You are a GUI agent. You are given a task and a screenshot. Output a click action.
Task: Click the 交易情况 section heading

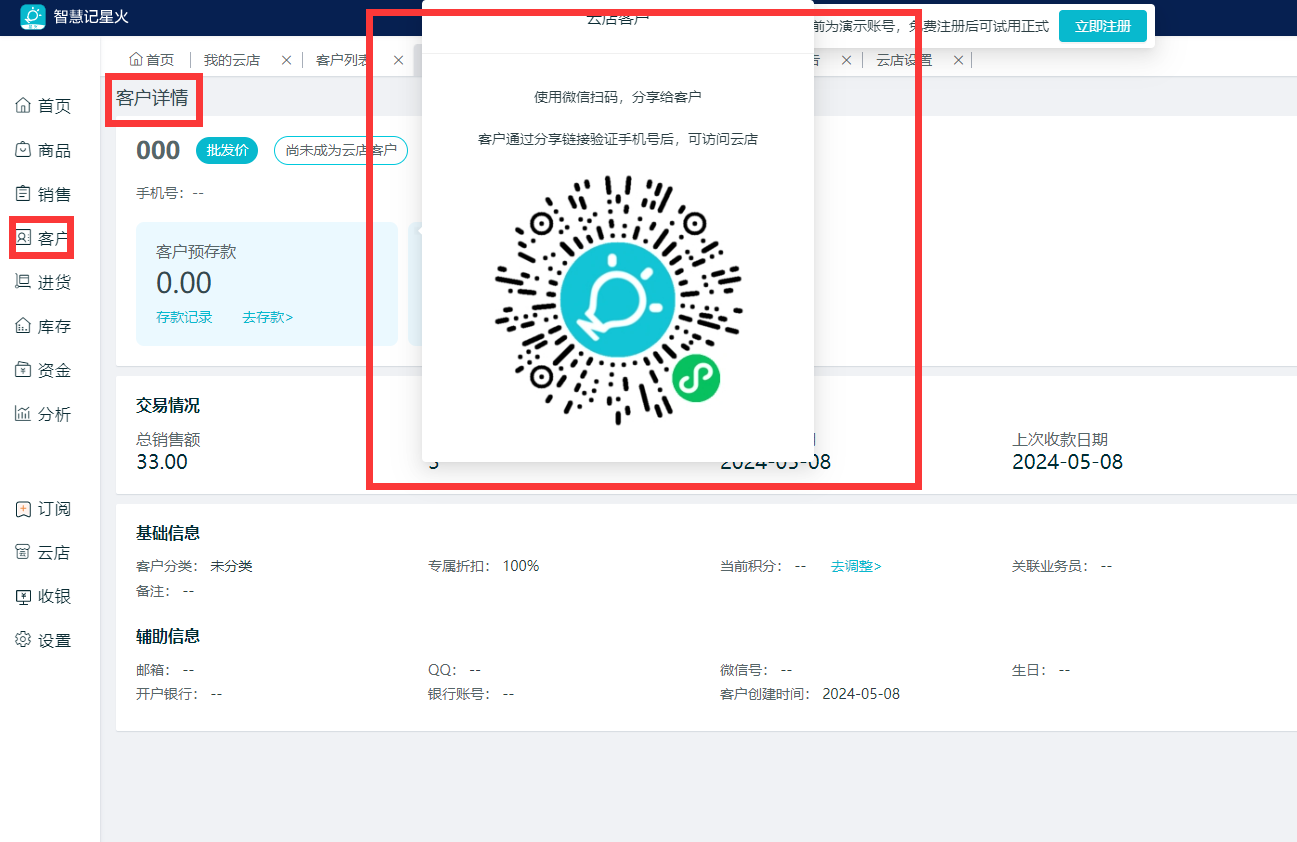[168, 405]
